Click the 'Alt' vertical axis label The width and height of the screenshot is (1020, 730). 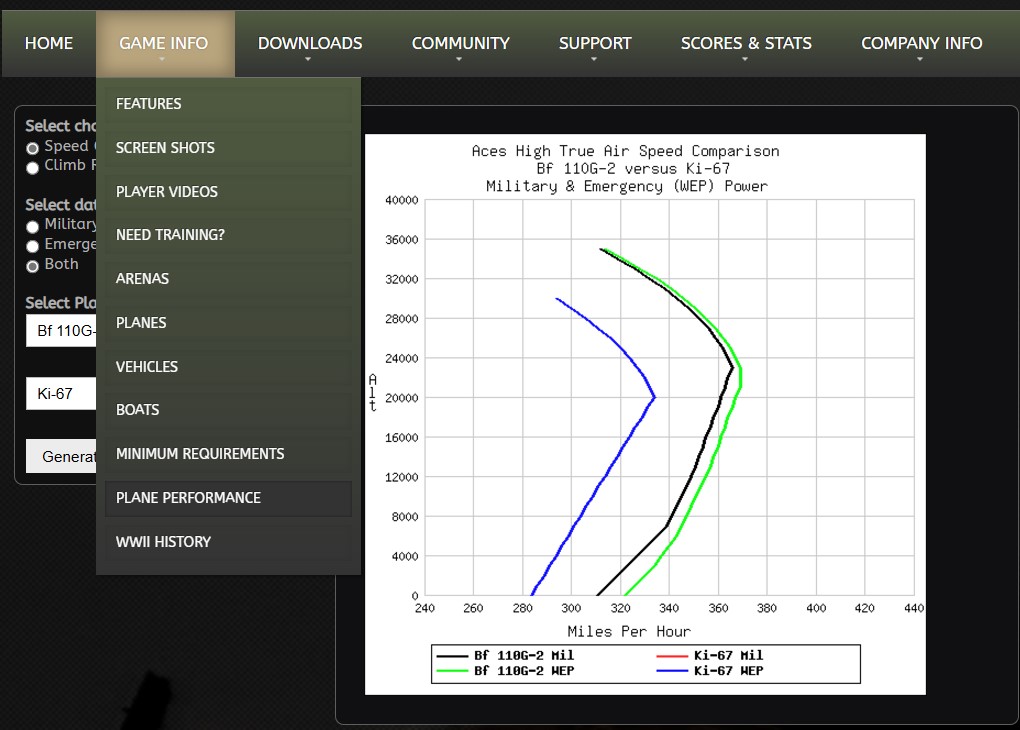[373, 392]
